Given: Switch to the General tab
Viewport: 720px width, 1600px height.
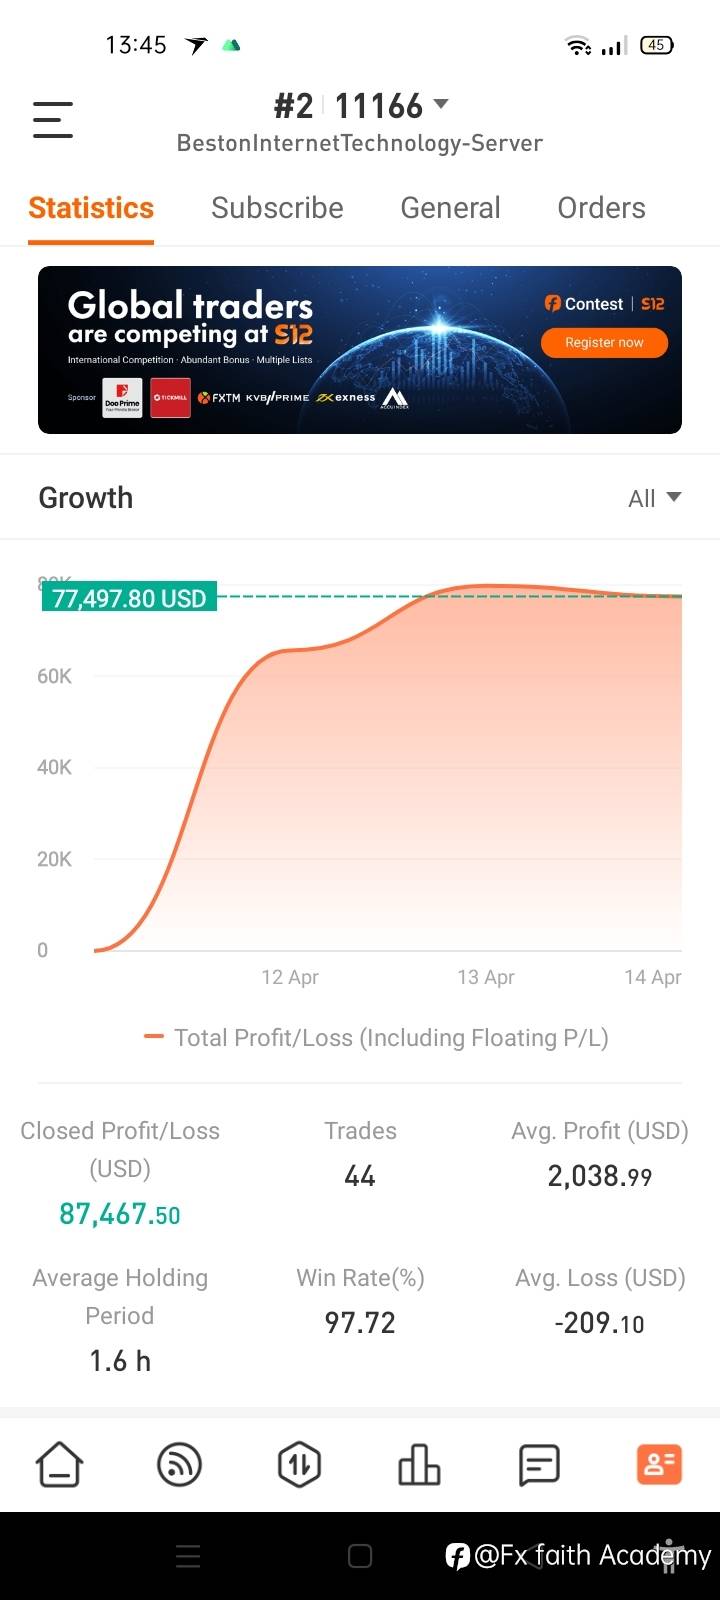Looking at the screenshot, I should tap(450, 208).
